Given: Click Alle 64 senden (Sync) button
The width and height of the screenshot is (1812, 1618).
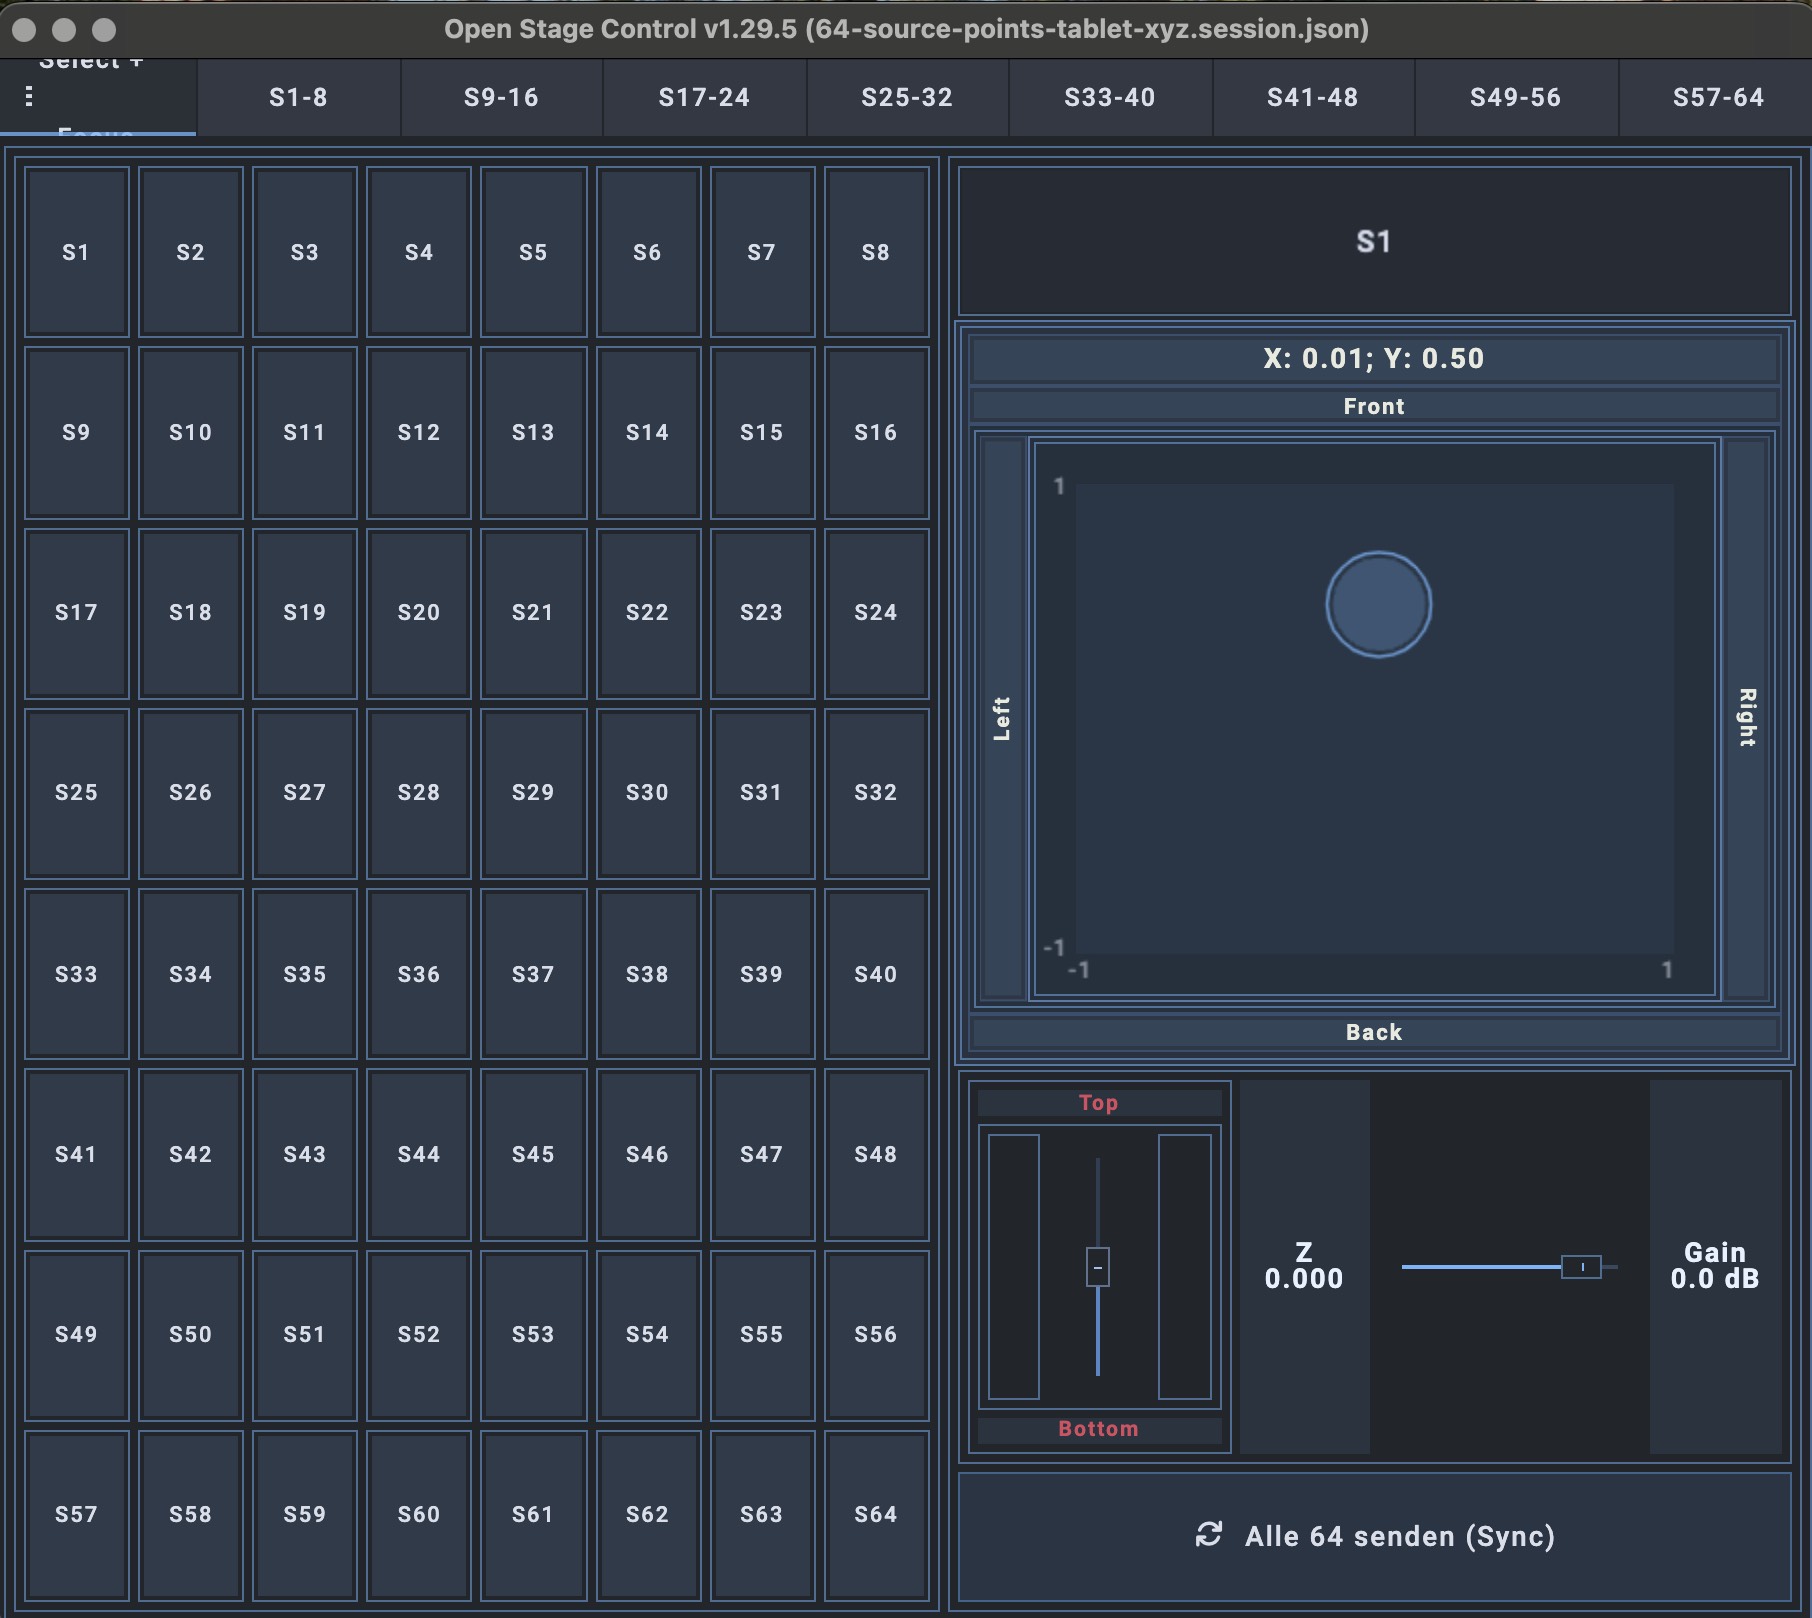Looking at the screenshot, I should (1374, 1536).
